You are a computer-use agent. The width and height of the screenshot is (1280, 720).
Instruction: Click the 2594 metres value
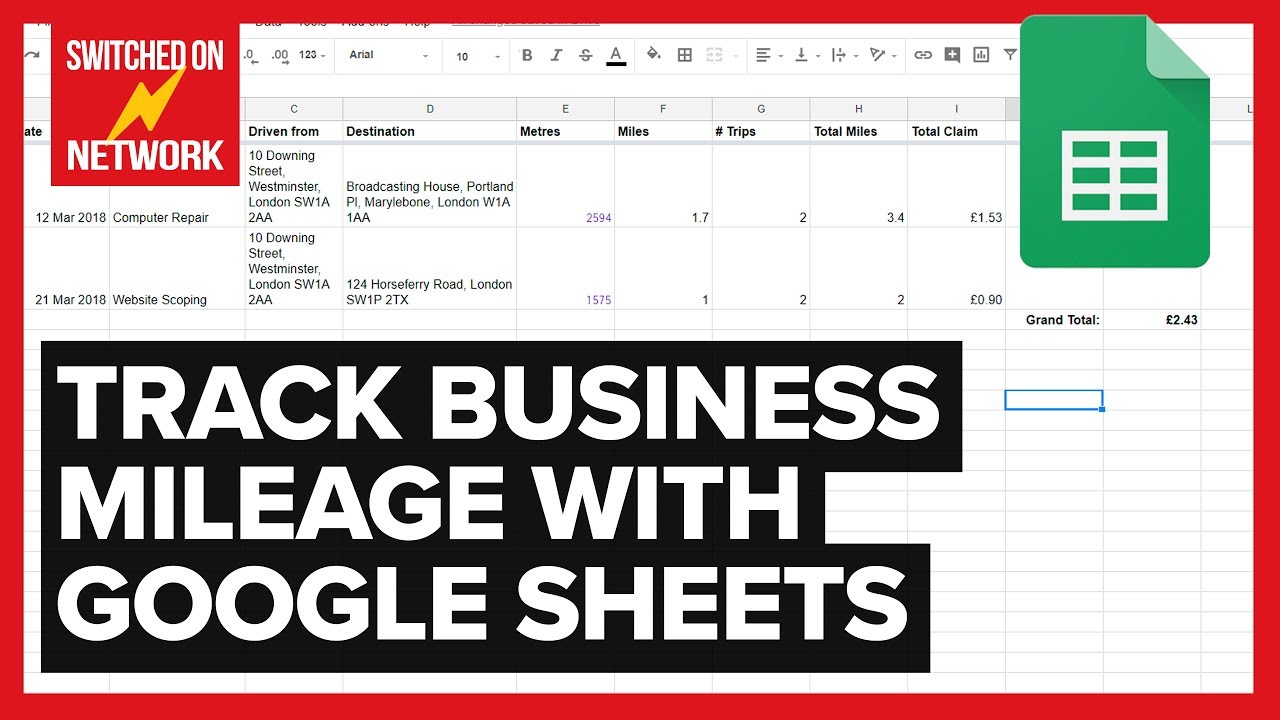pos(599,218)
